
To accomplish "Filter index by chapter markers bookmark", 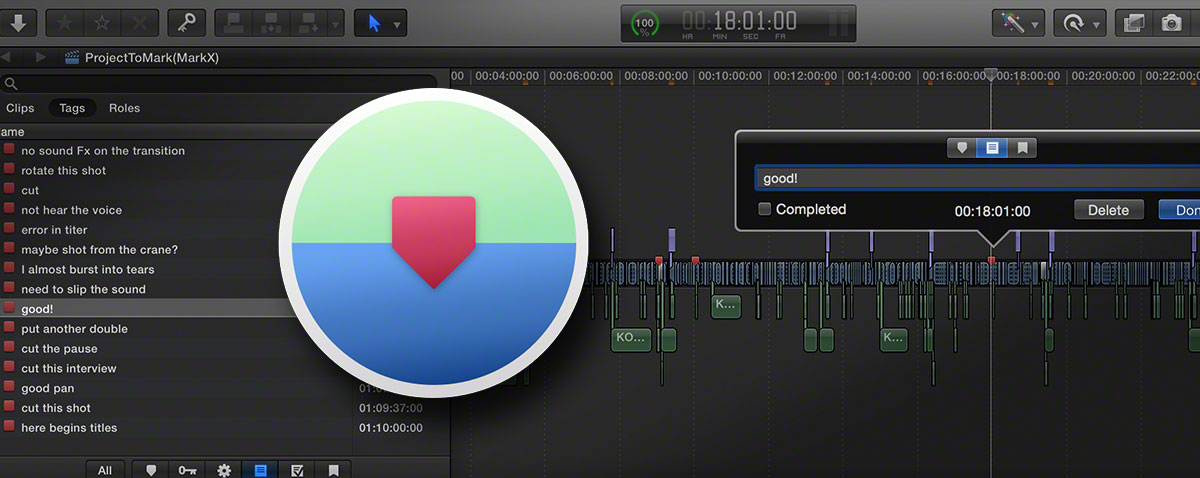I will click(x=334, y=469).
